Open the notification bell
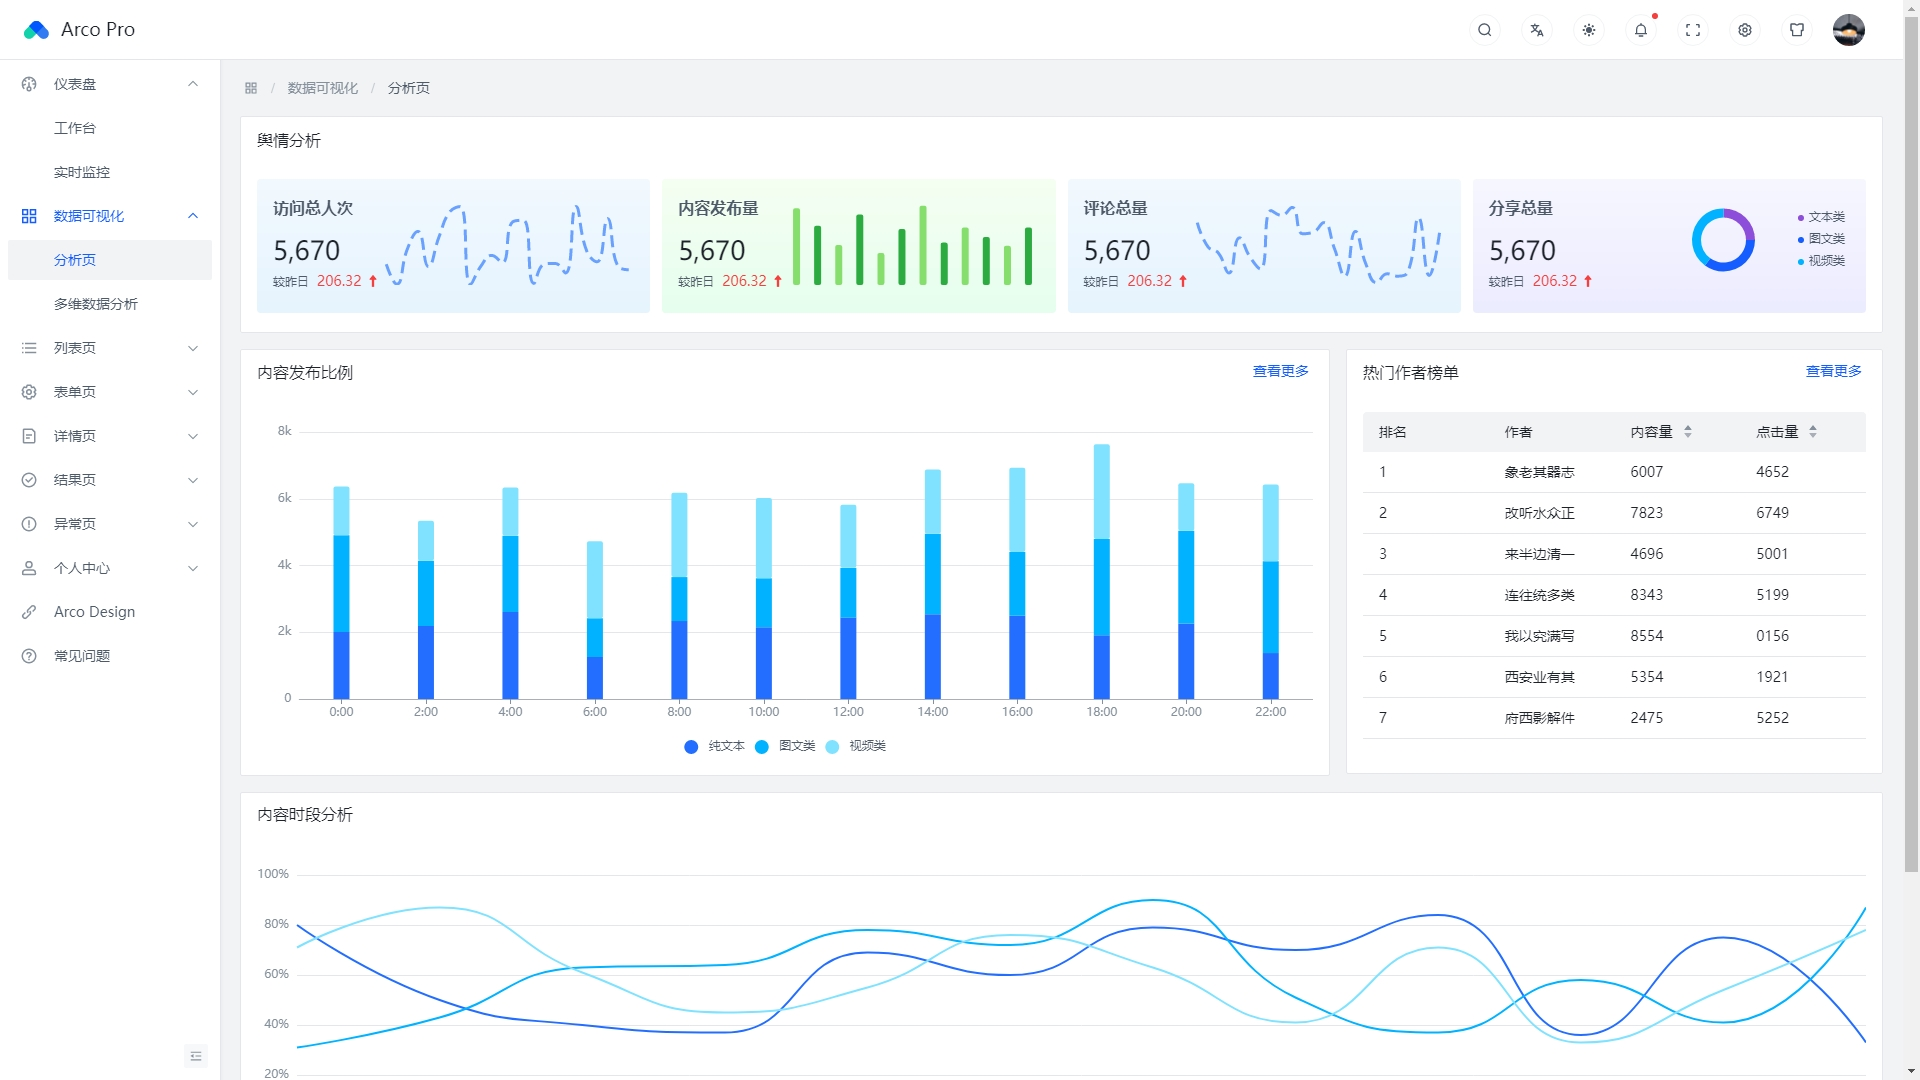The height and width of the screenshot is (1080, 1920). 1641,30
